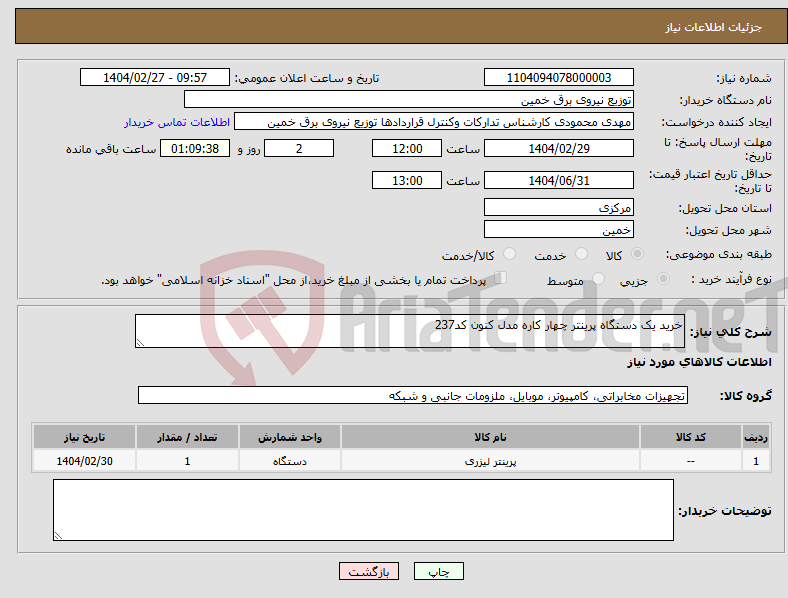Click the buyer explanations textarea
Screen dimensions: 788x598
(x=363, y=510)
